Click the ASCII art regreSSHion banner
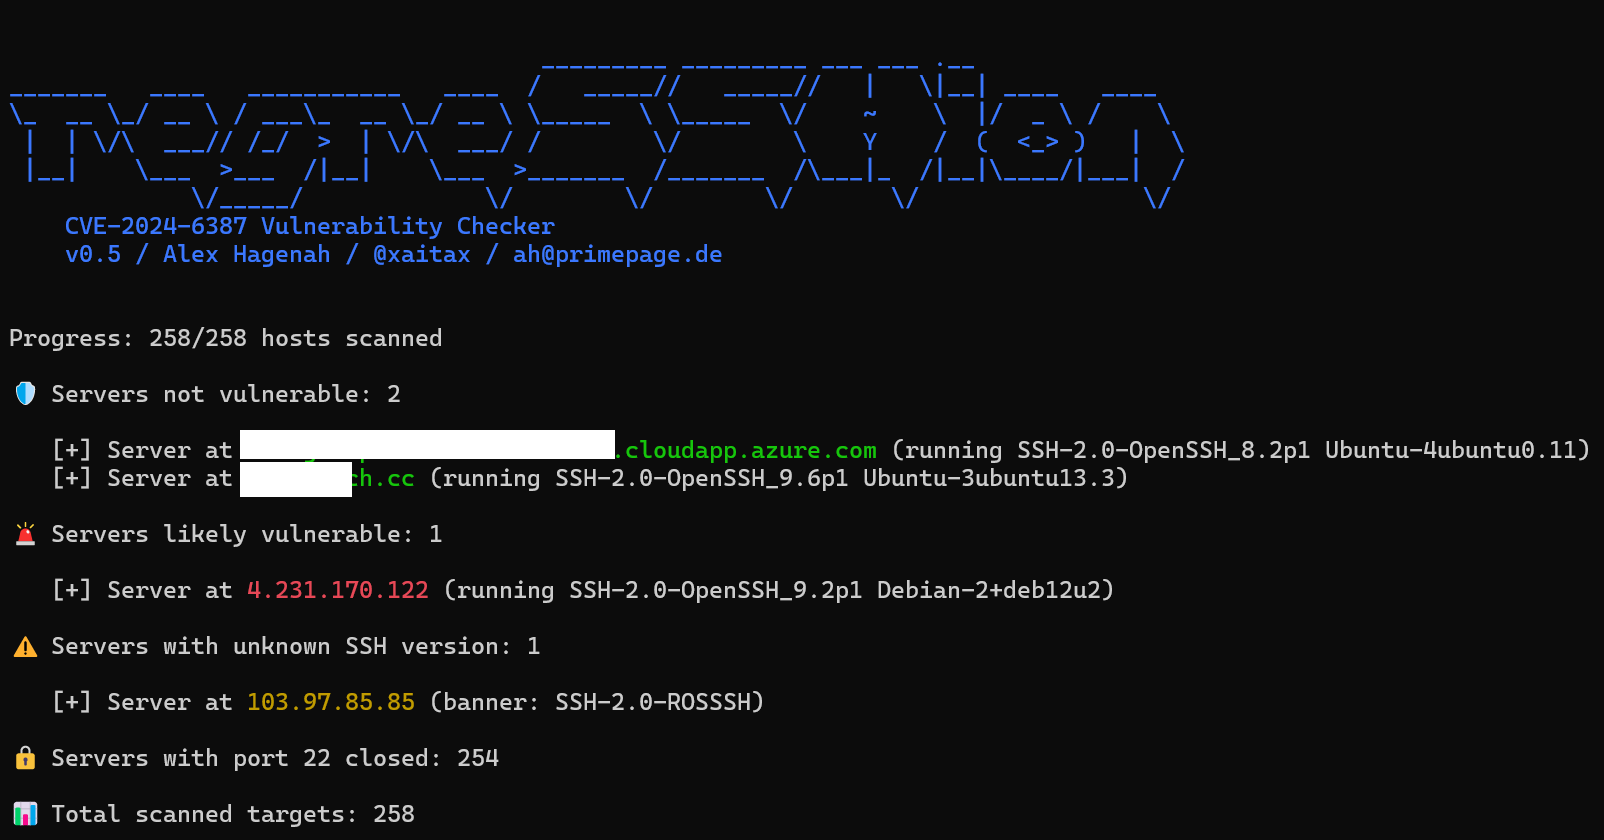 coord(597,134)
